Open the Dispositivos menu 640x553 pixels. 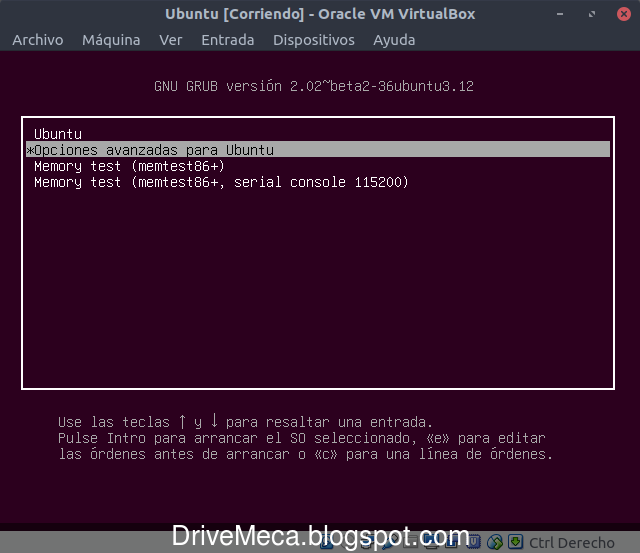click(x=313, y=40)
